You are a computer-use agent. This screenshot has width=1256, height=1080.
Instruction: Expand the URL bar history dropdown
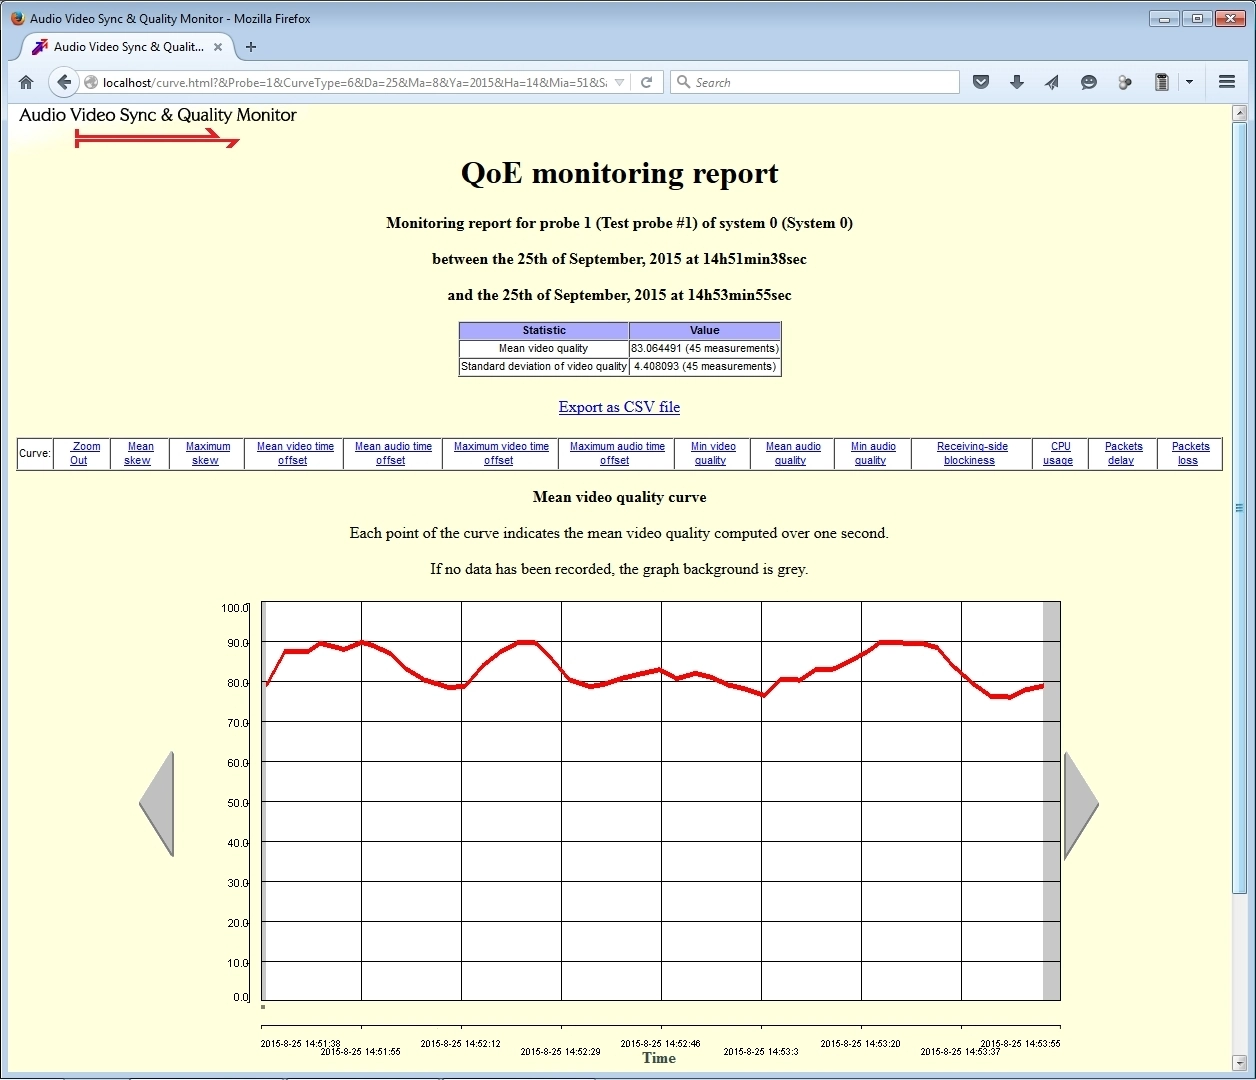tap(619, 82)
